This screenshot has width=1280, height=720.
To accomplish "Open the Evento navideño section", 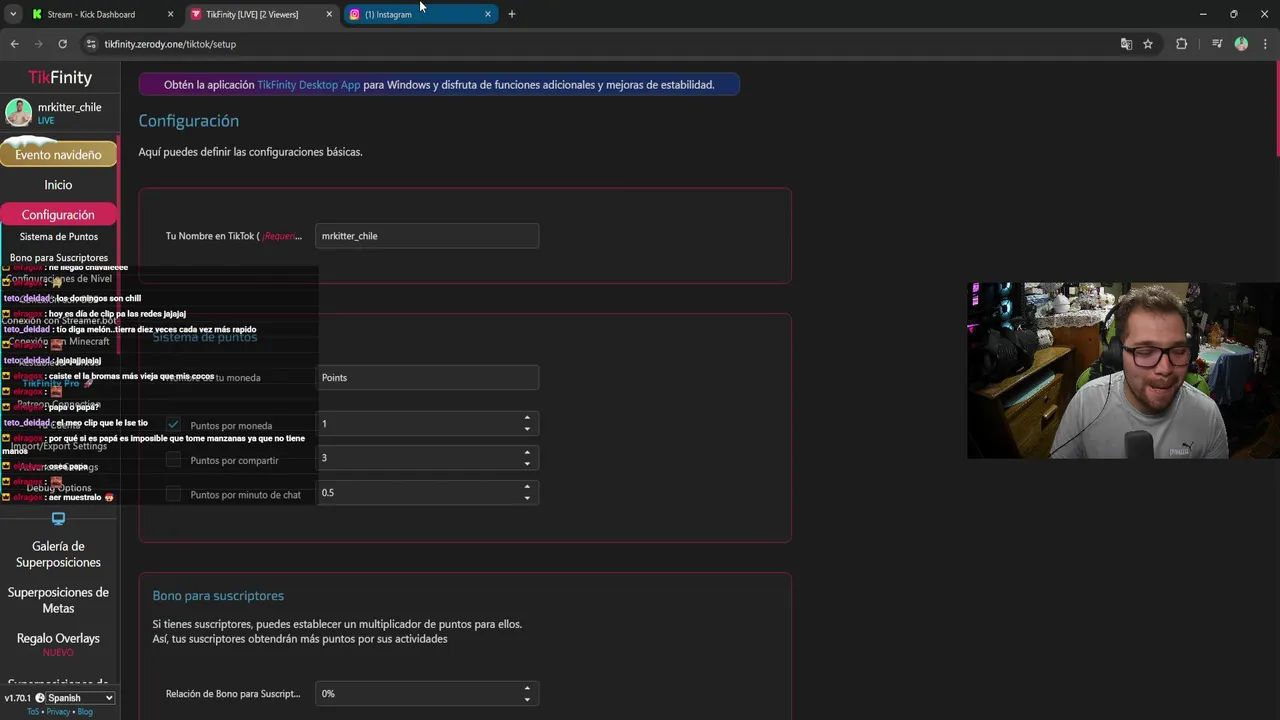I will [x=58, y=155].
